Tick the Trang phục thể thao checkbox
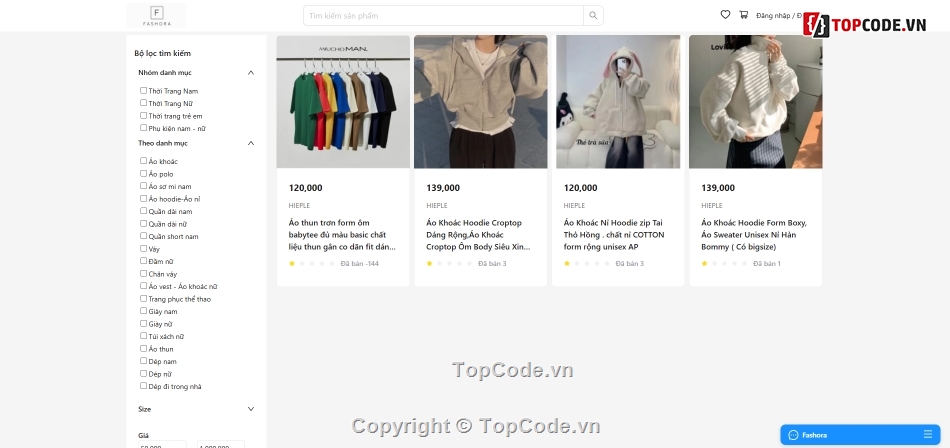The width and height of the screenshot is (950, 448). click(x=144, y=298)
